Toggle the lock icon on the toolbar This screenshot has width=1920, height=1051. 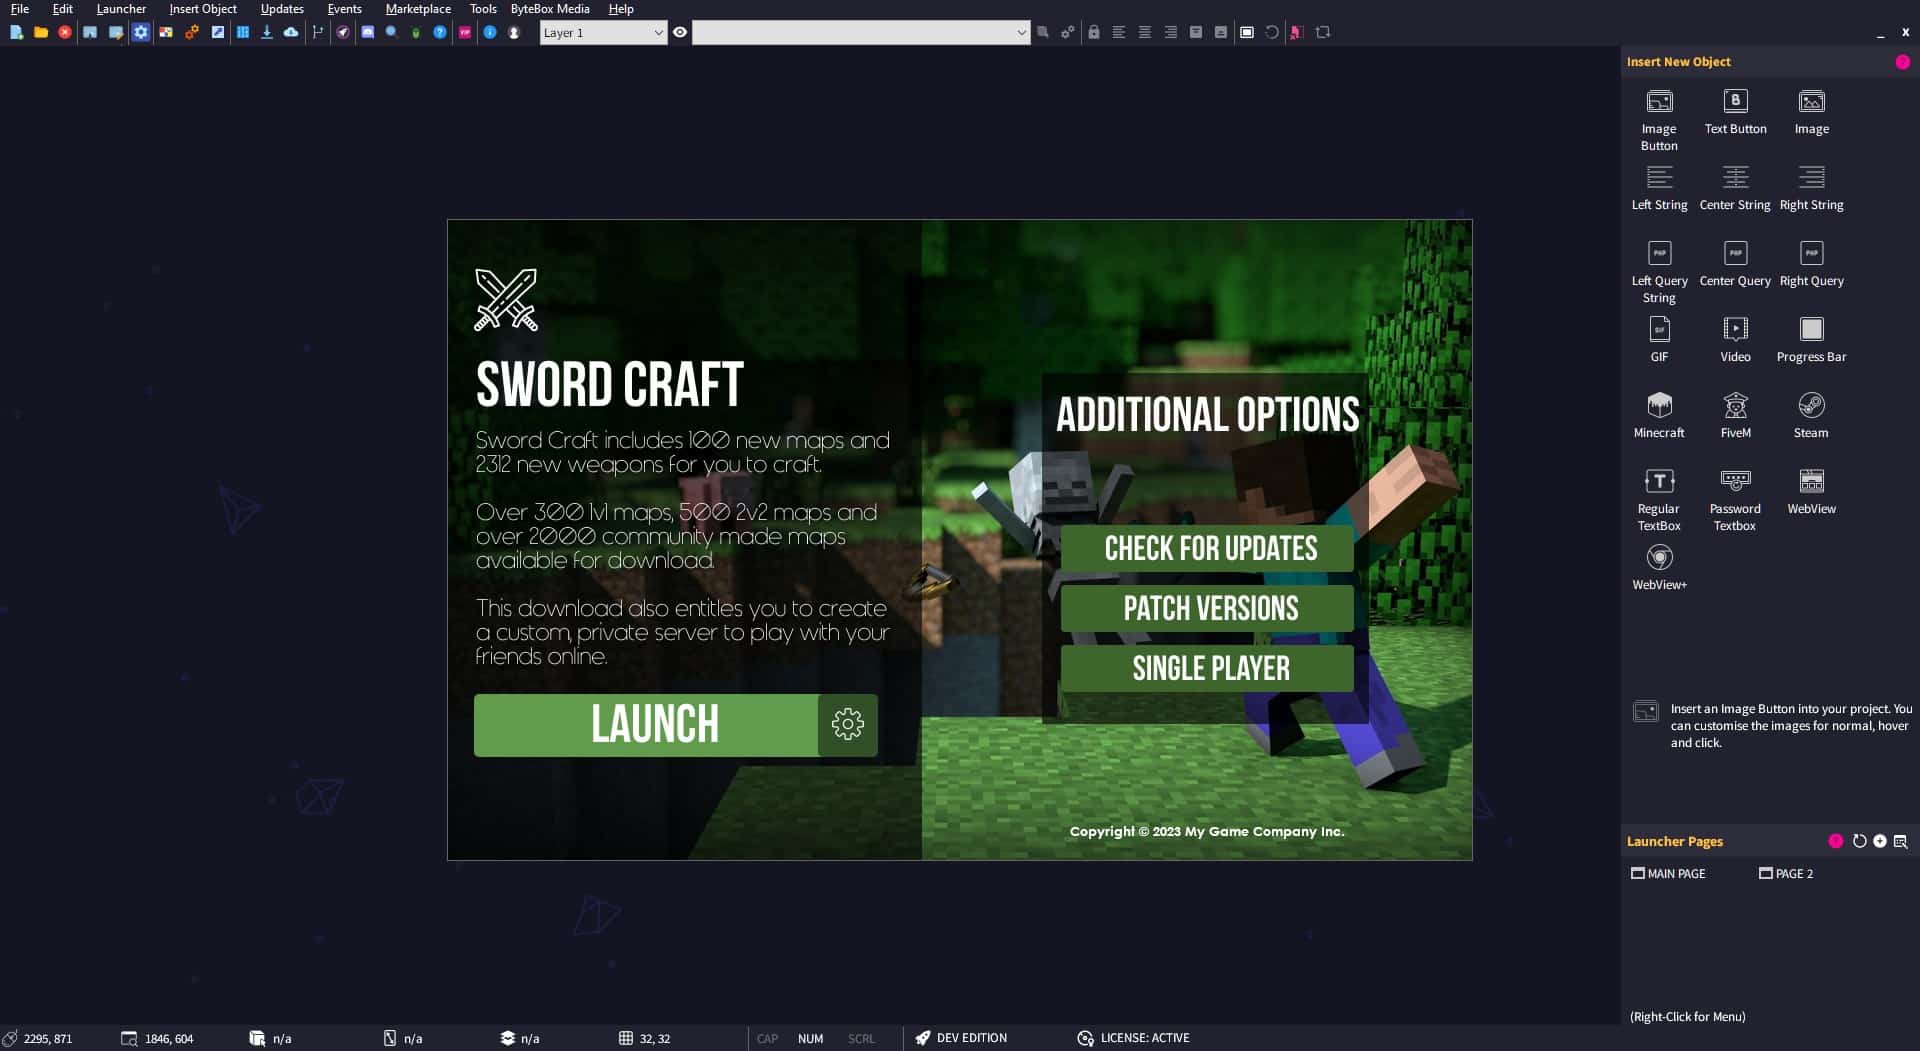[1094, 32]
